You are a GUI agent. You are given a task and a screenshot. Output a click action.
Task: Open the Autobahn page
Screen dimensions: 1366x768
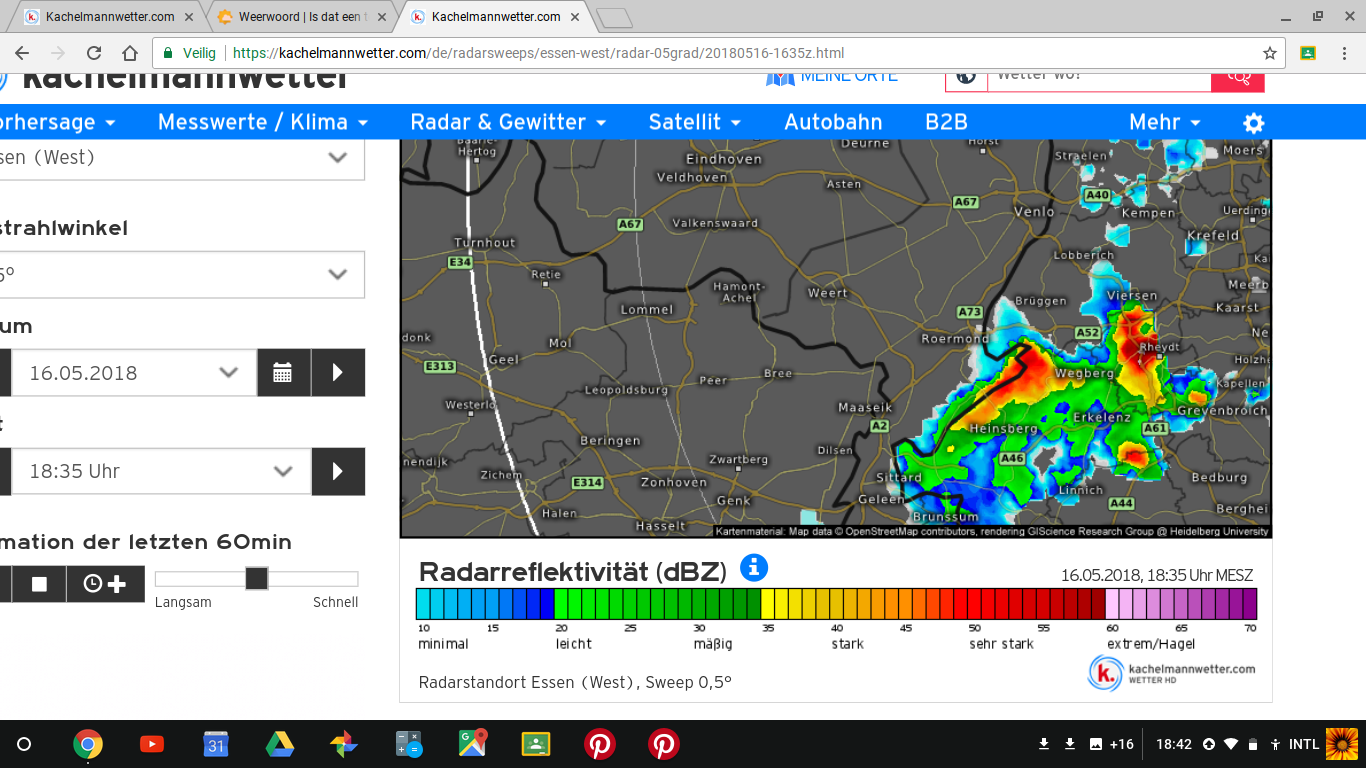(833, 122)
